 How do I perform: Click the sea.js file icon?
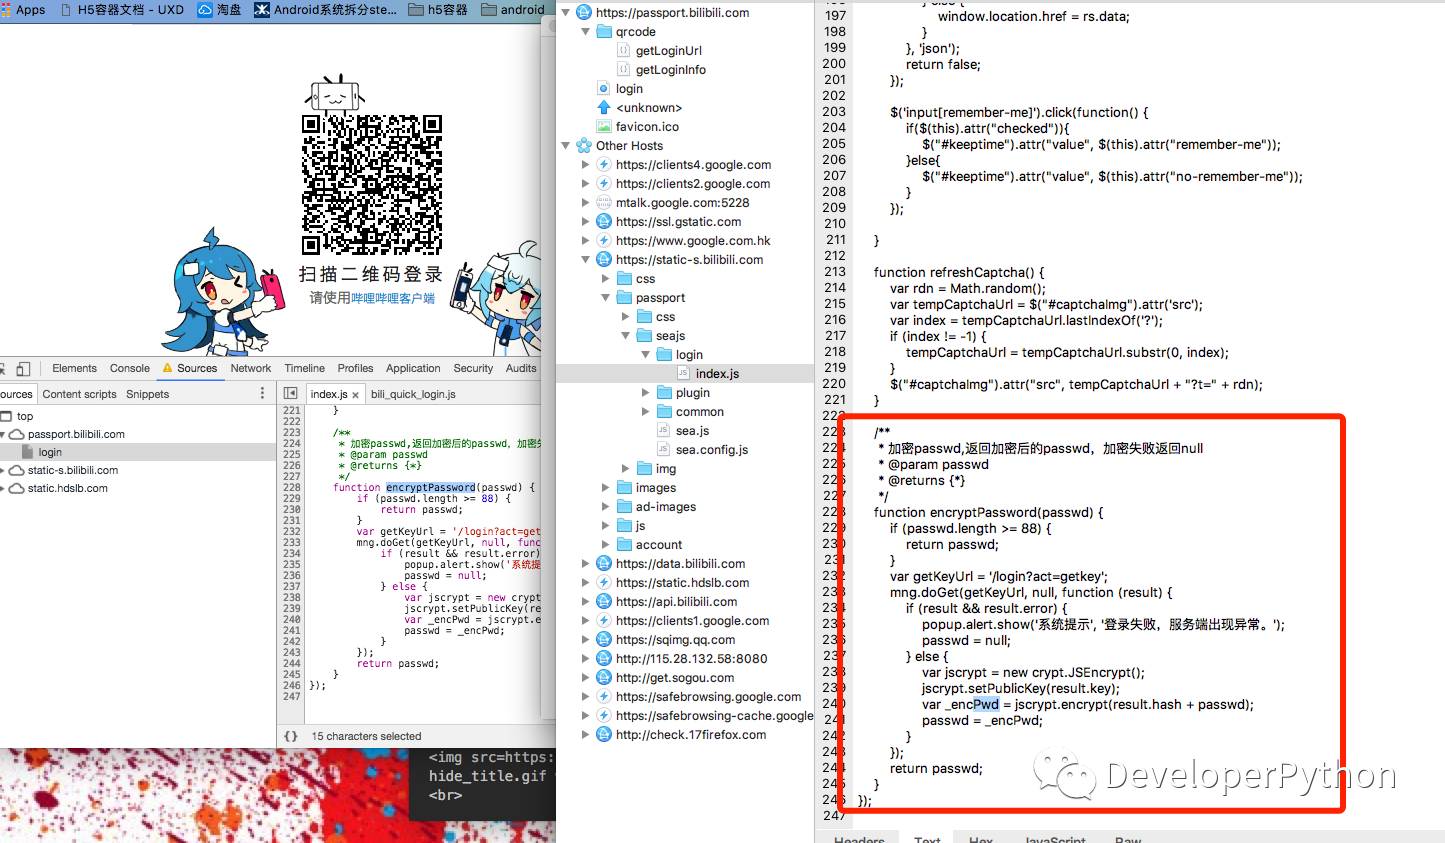(x=663, y=431)
